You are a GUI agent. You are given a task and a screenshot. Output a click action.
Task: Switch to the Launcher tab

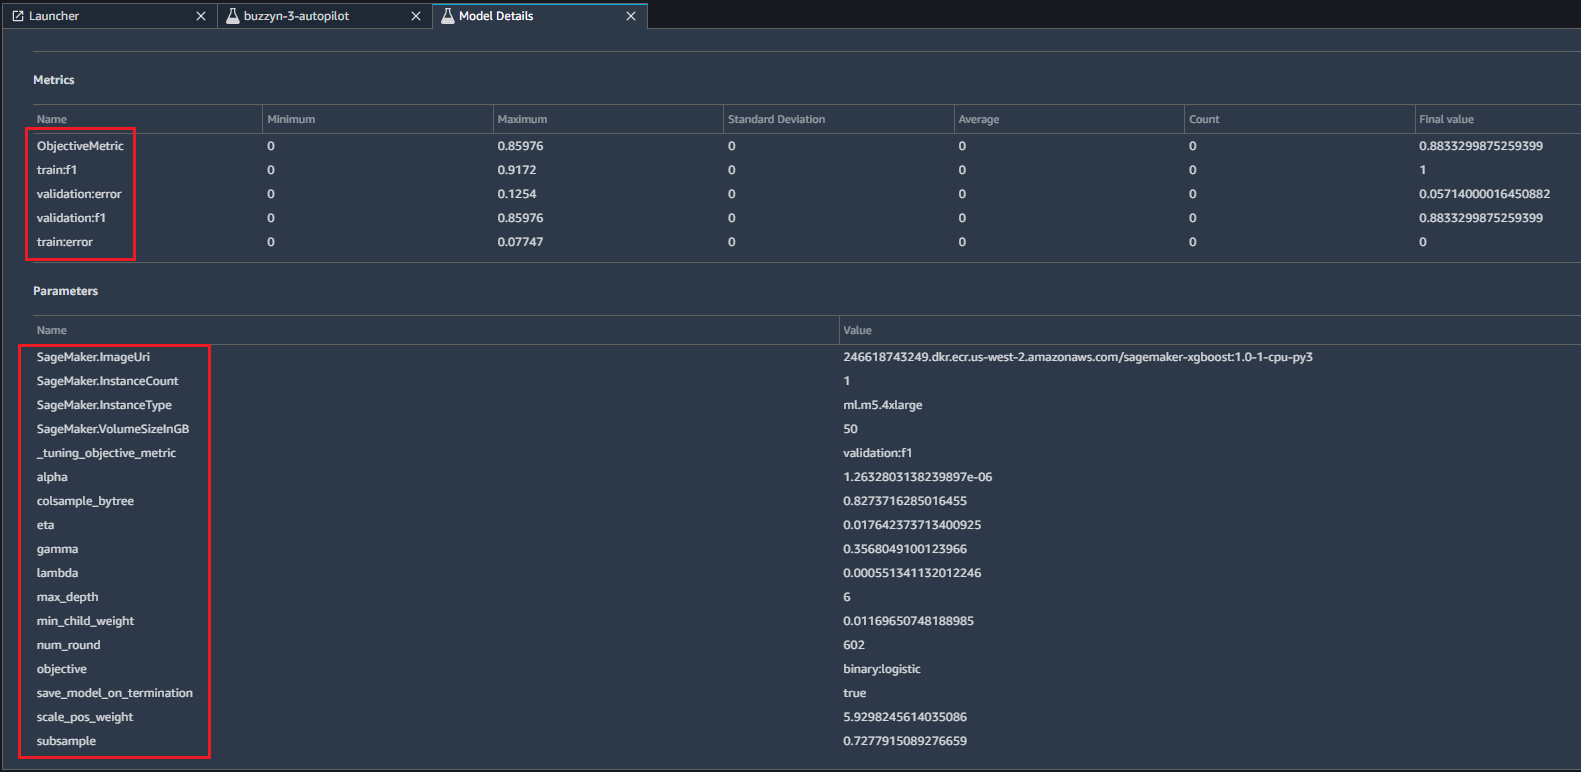(54, 16)
